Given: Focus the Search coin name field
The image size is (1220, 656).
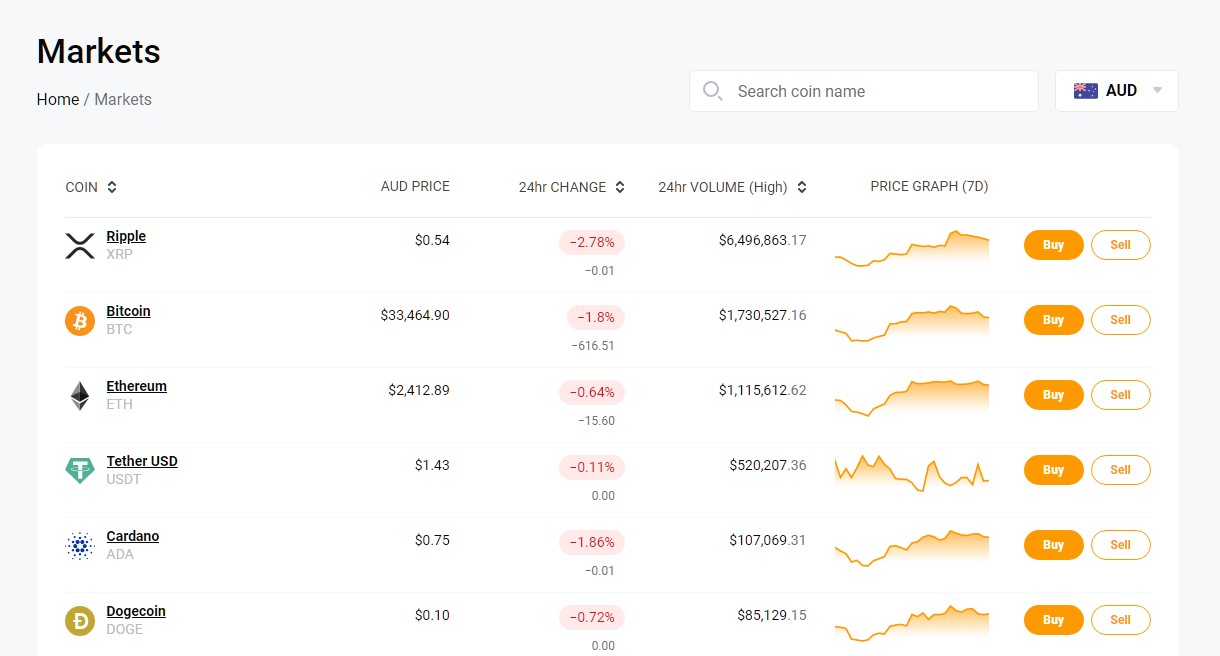Looking at the screenshot, I should tap(864, 91).
